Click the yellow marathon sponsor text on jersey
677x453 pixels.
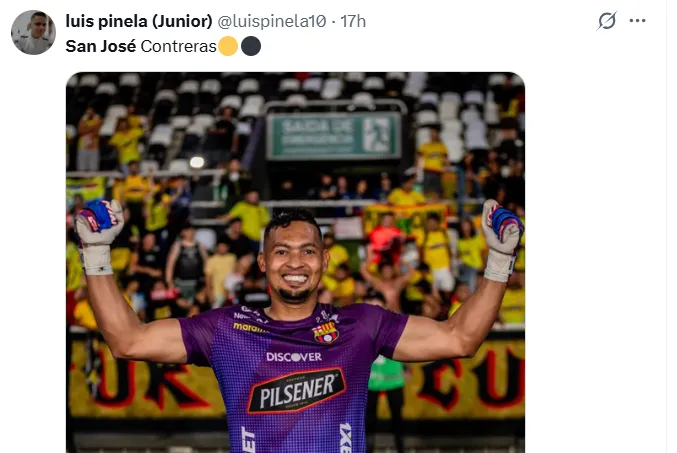coord(249,328)
